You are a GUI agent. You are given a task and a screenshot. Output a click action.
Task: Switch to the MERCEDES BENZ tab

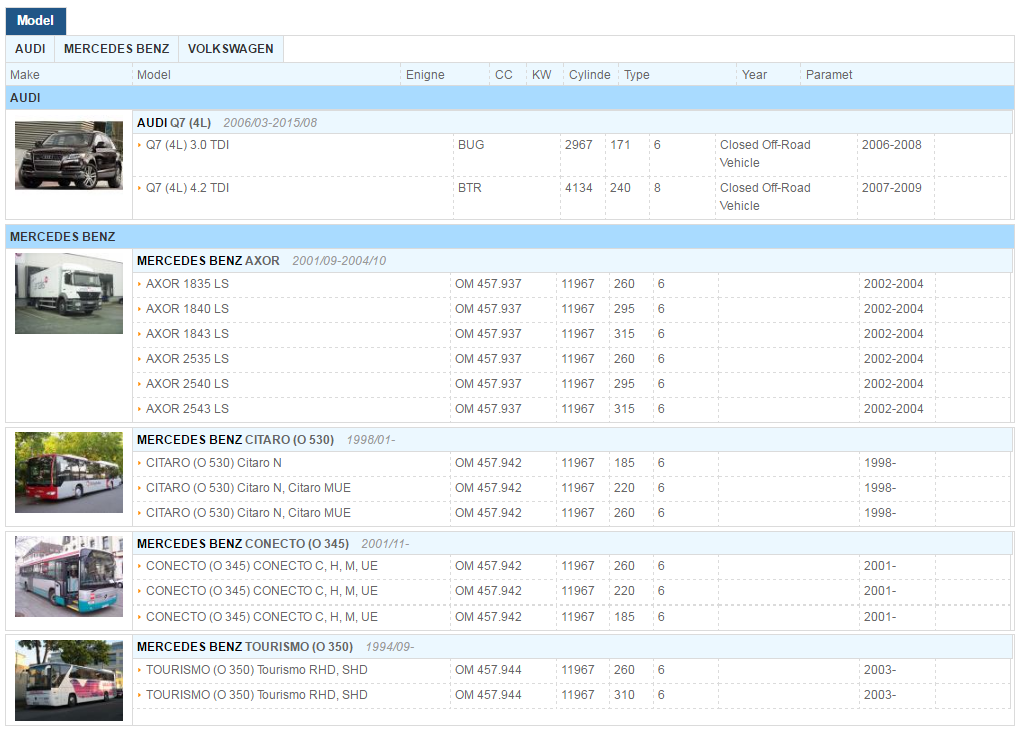click(116, 49)
